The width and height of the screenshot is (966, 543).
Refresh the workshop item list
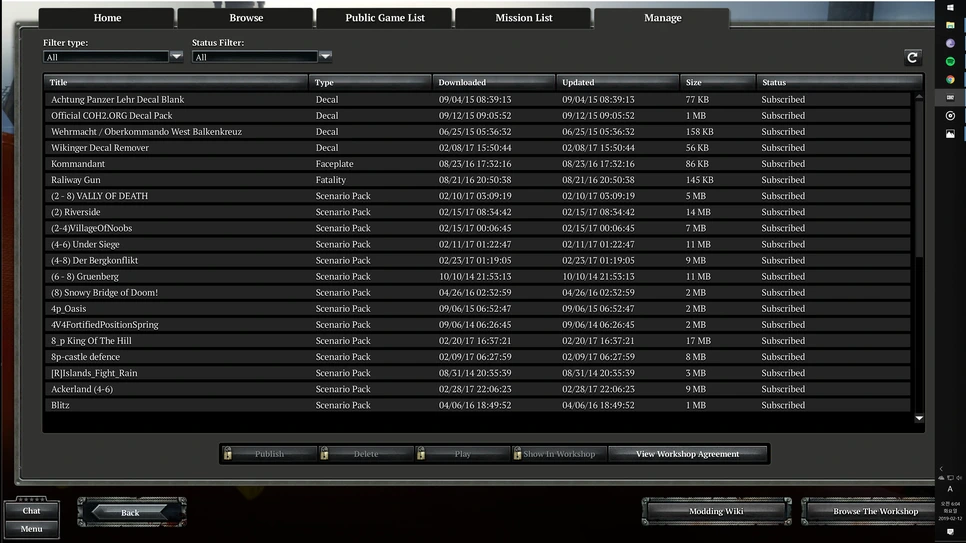pos(912,57)
